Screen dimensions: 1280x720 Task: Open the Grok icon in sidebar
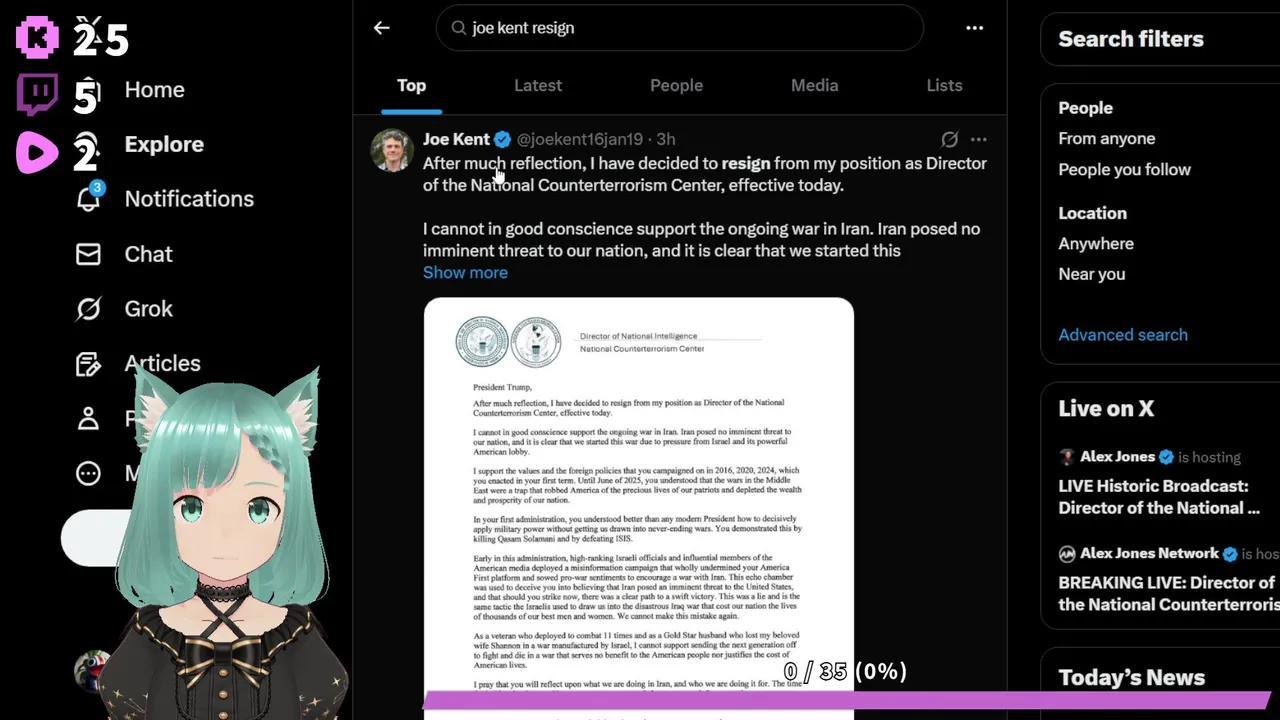[88, 309]
